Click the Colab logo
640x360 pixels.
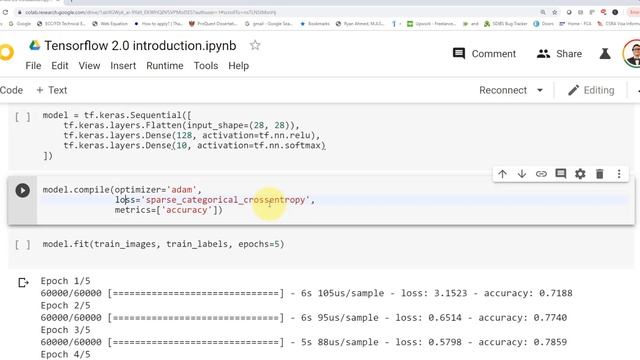click(6, 52)
